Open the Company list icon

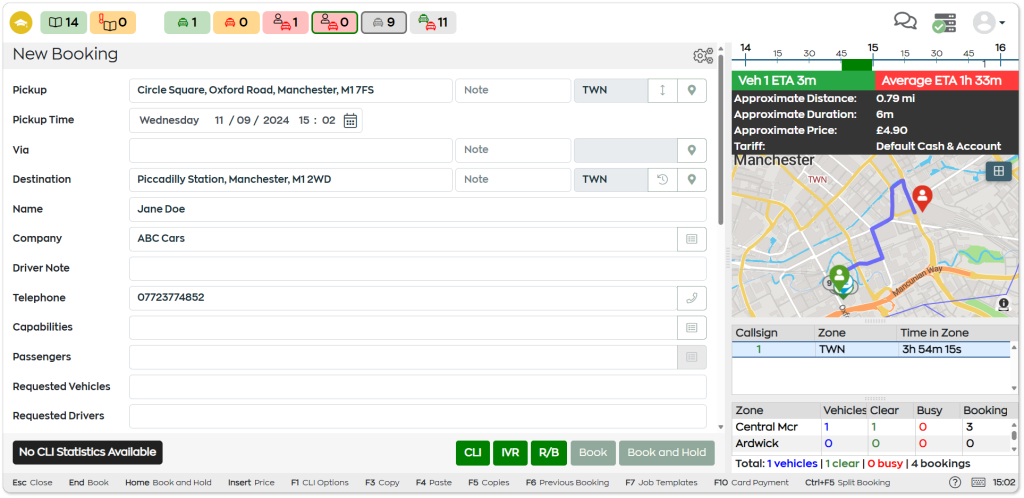pos(691,239)
